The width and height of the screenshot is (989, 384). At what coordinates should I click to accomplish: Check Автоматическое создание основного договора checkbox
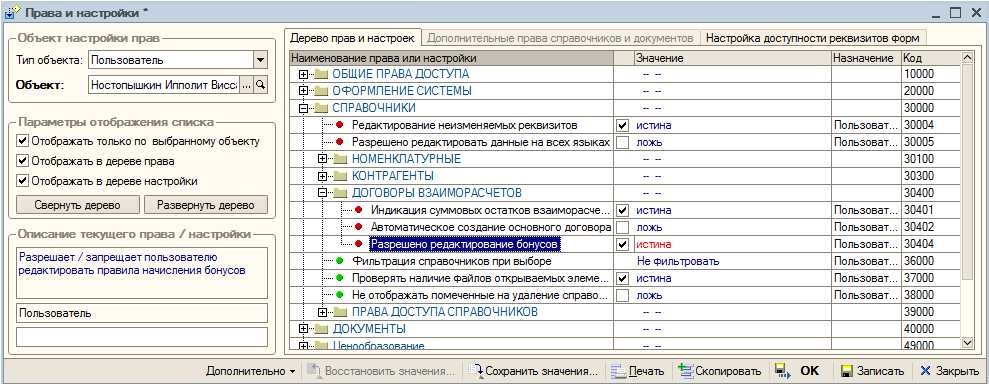[x=623, y=227]
